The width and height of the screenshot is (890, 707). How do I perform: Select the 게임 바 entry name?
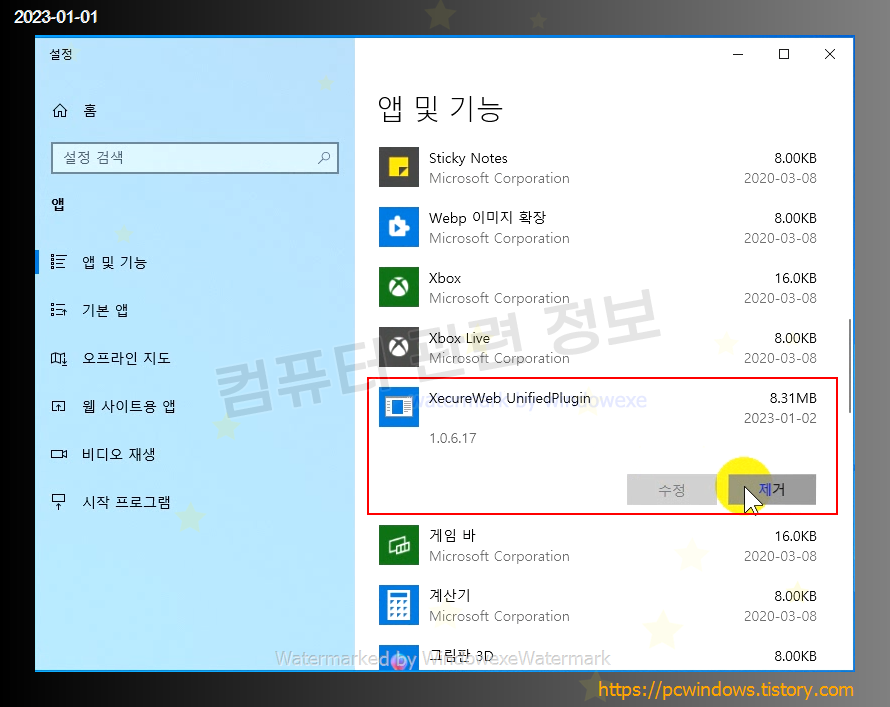pyautogui.click(x=452, y=536)
